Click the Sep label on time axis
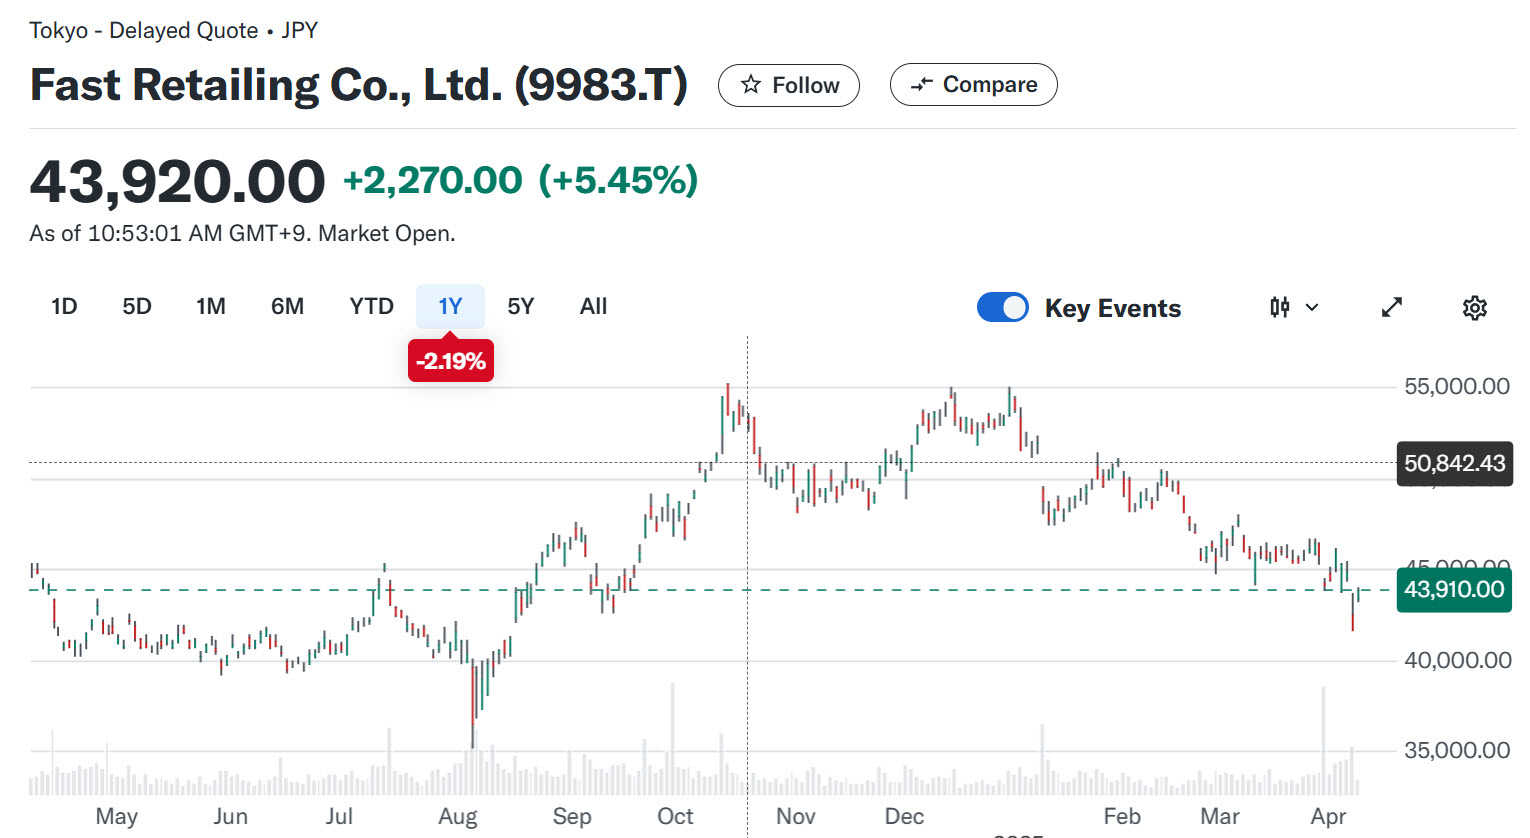 (x=572, y=816)
